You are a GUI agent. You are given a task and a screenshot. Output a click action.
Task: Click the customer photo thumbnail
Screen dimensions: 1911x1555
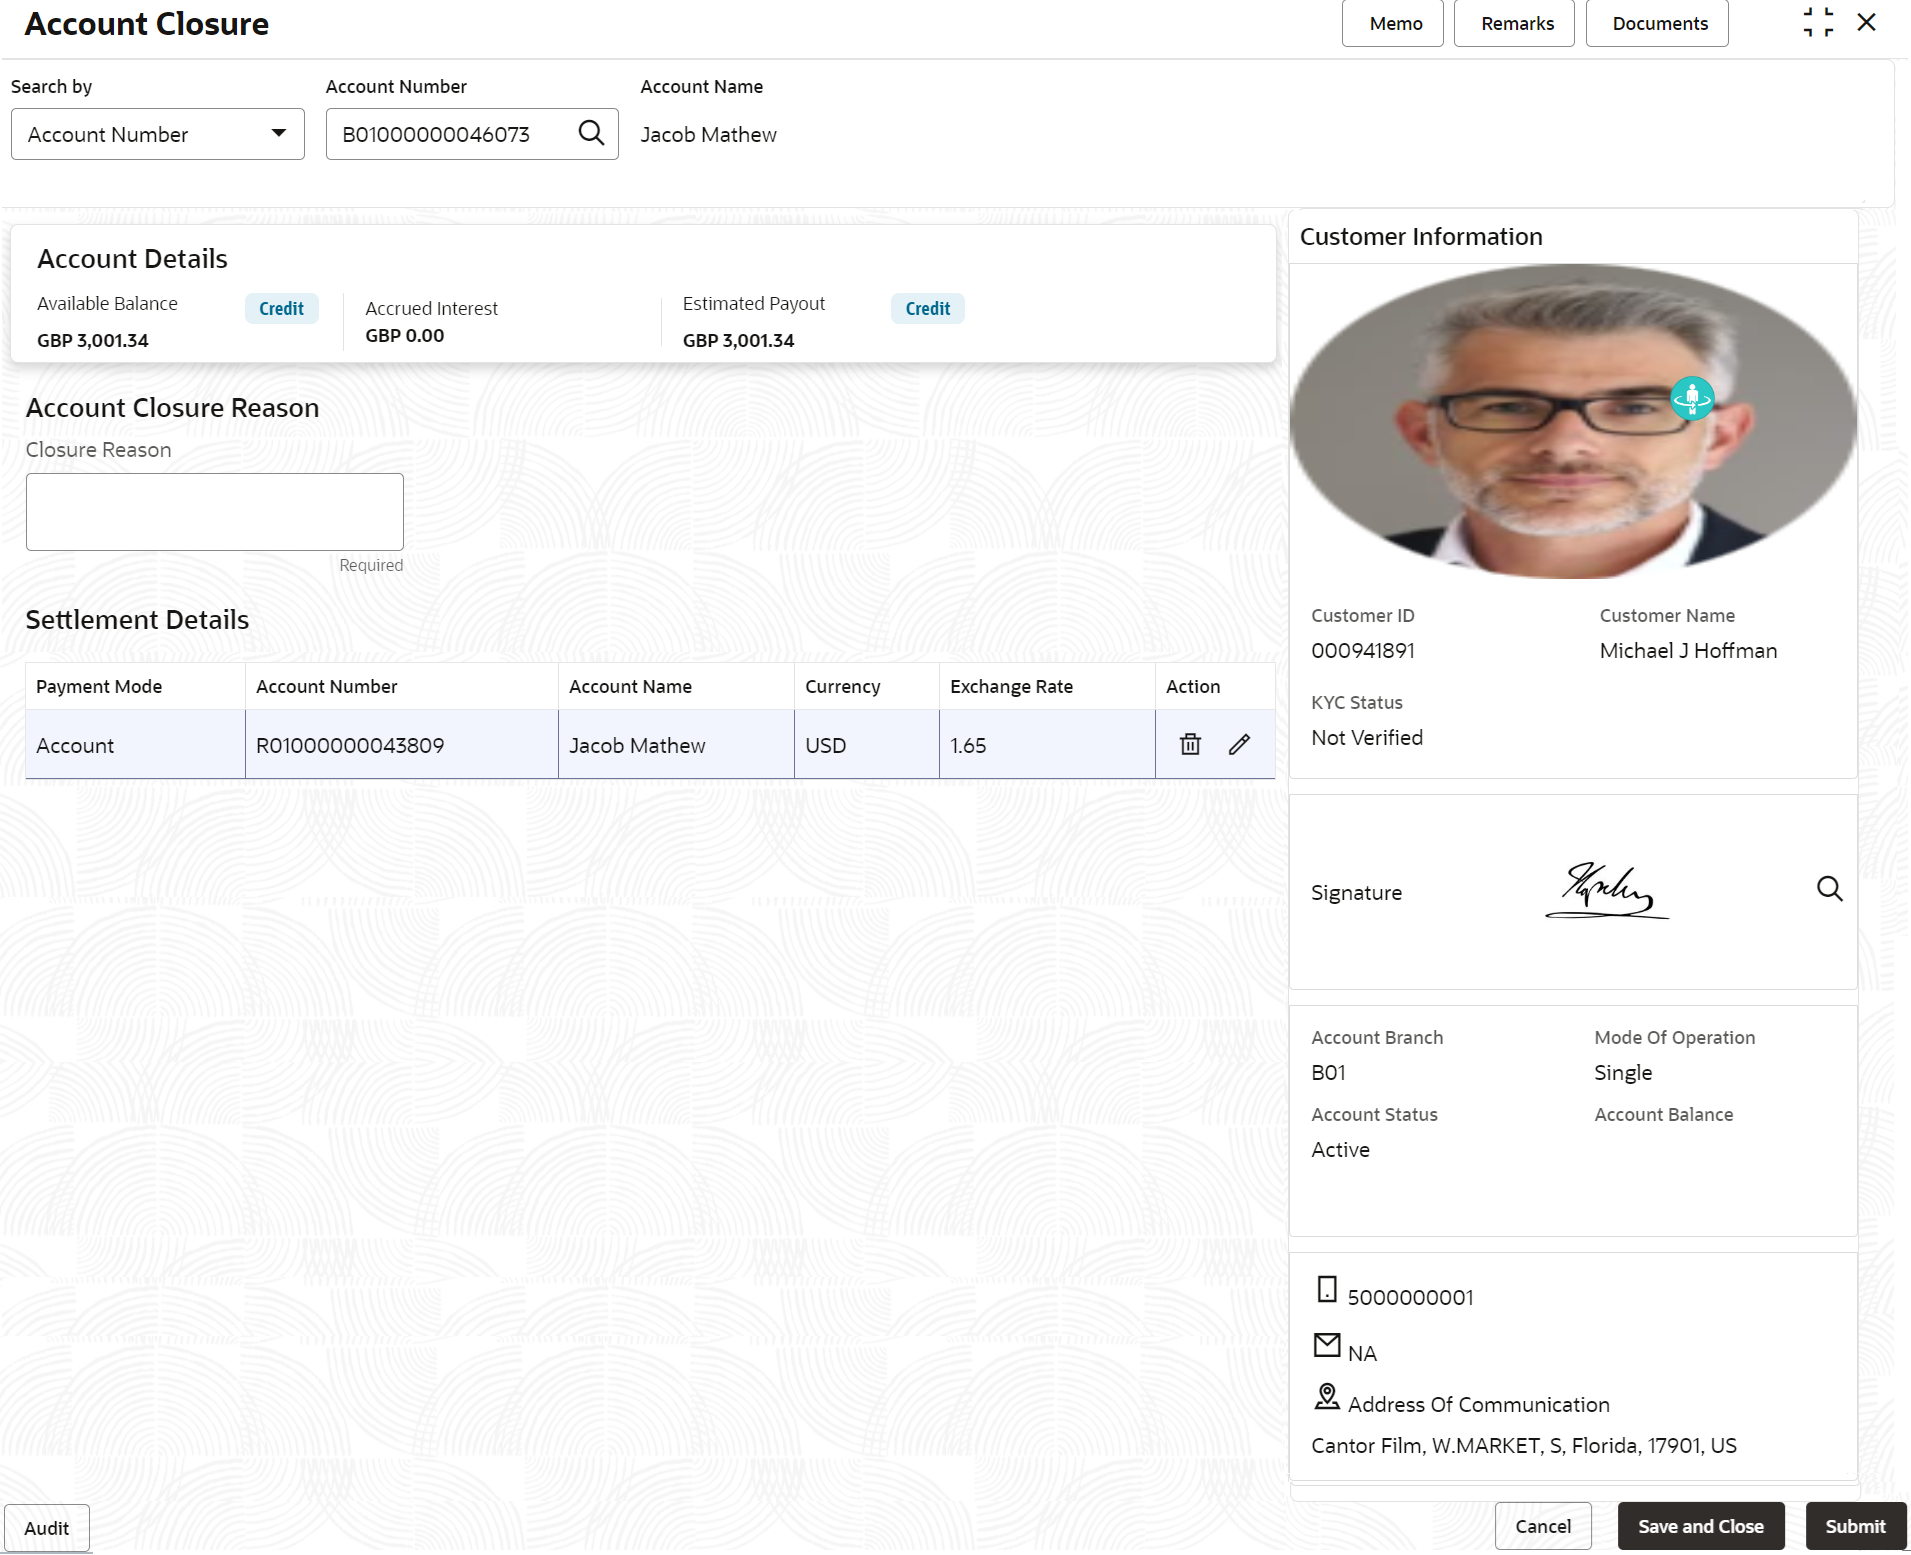1573,421
